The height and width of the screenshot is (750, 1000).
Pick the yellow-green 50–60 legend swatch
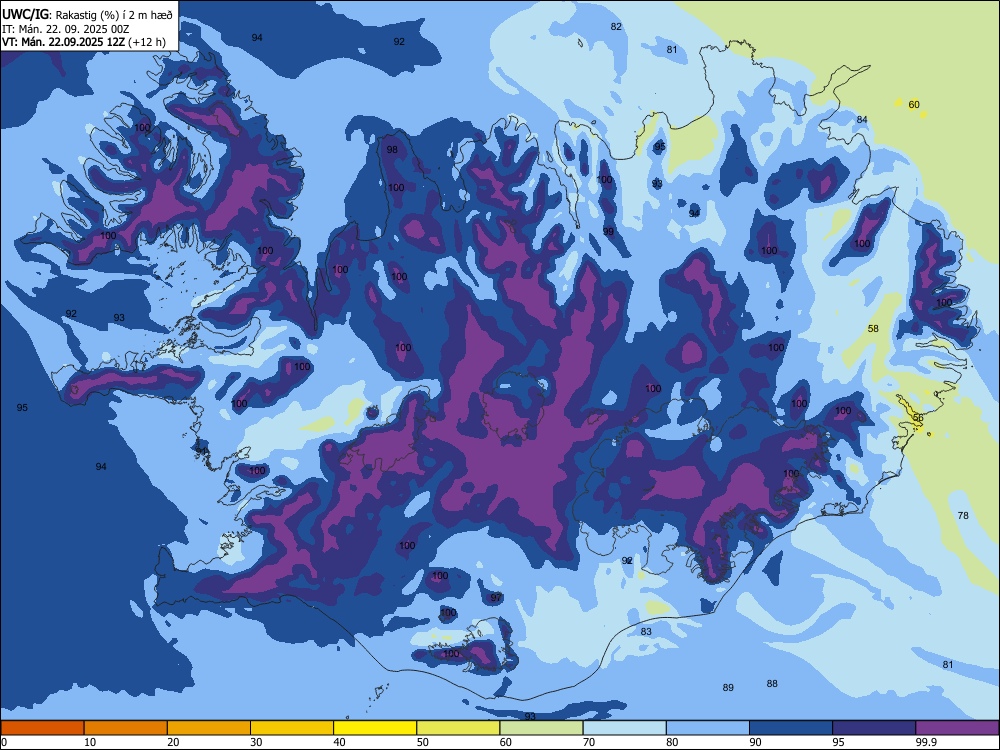pos(458,728)
